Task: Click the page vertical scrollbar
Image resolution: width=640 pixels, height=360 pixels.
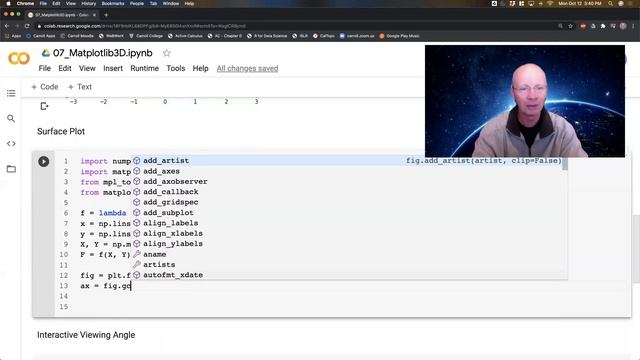Action: [x=636, y=249]
